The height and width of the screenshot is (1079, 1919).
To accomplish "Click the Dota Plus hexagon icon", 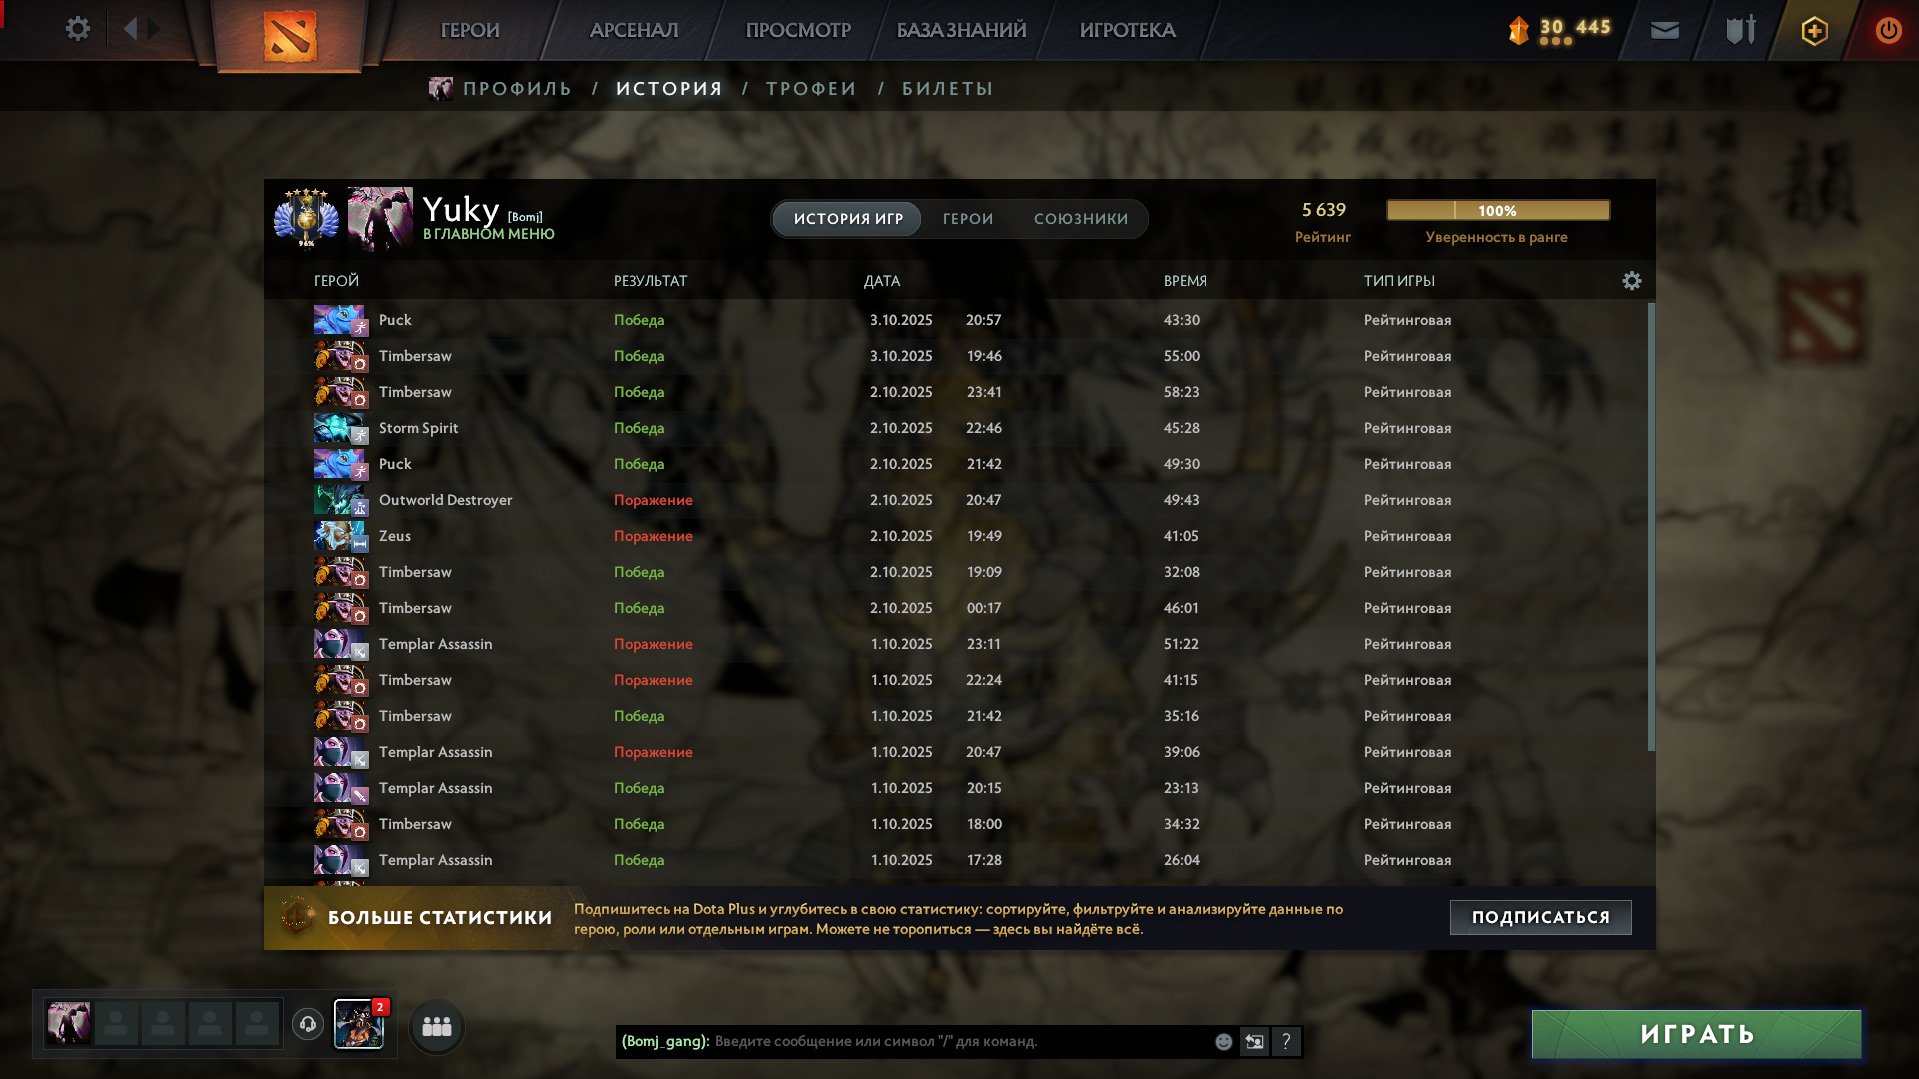I will [1814, 31].
